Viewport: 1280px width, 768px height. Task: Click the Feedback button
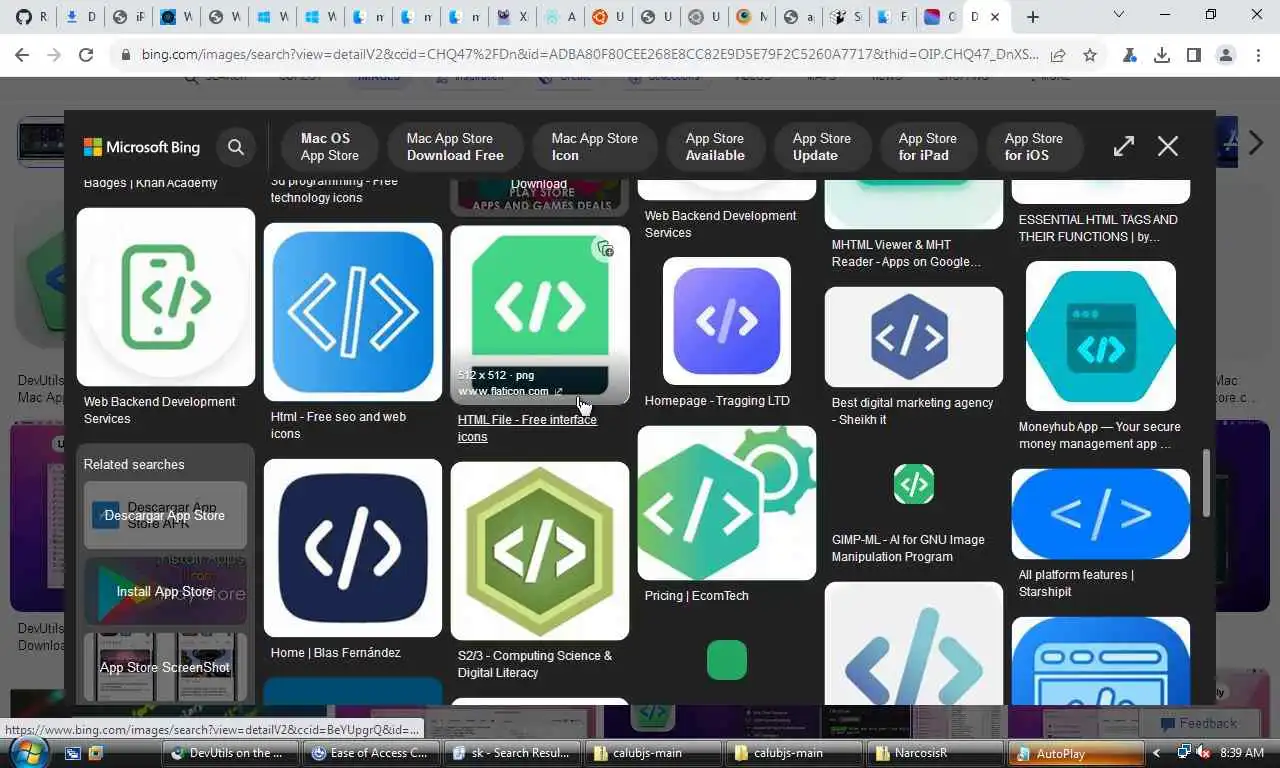[1198, 724]
